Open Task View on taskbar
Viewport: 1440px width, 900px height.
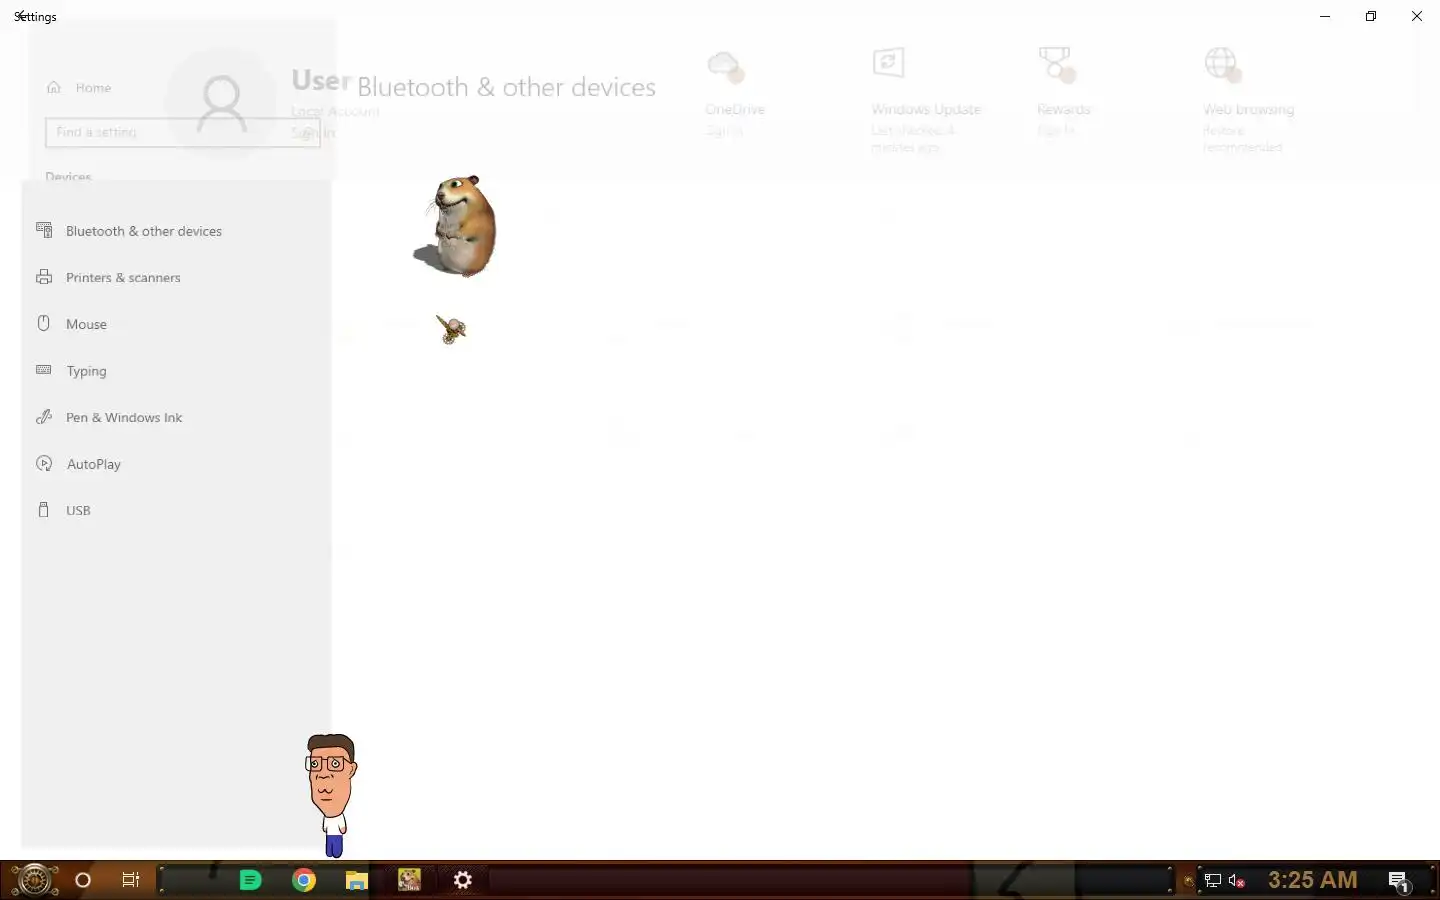131,880
